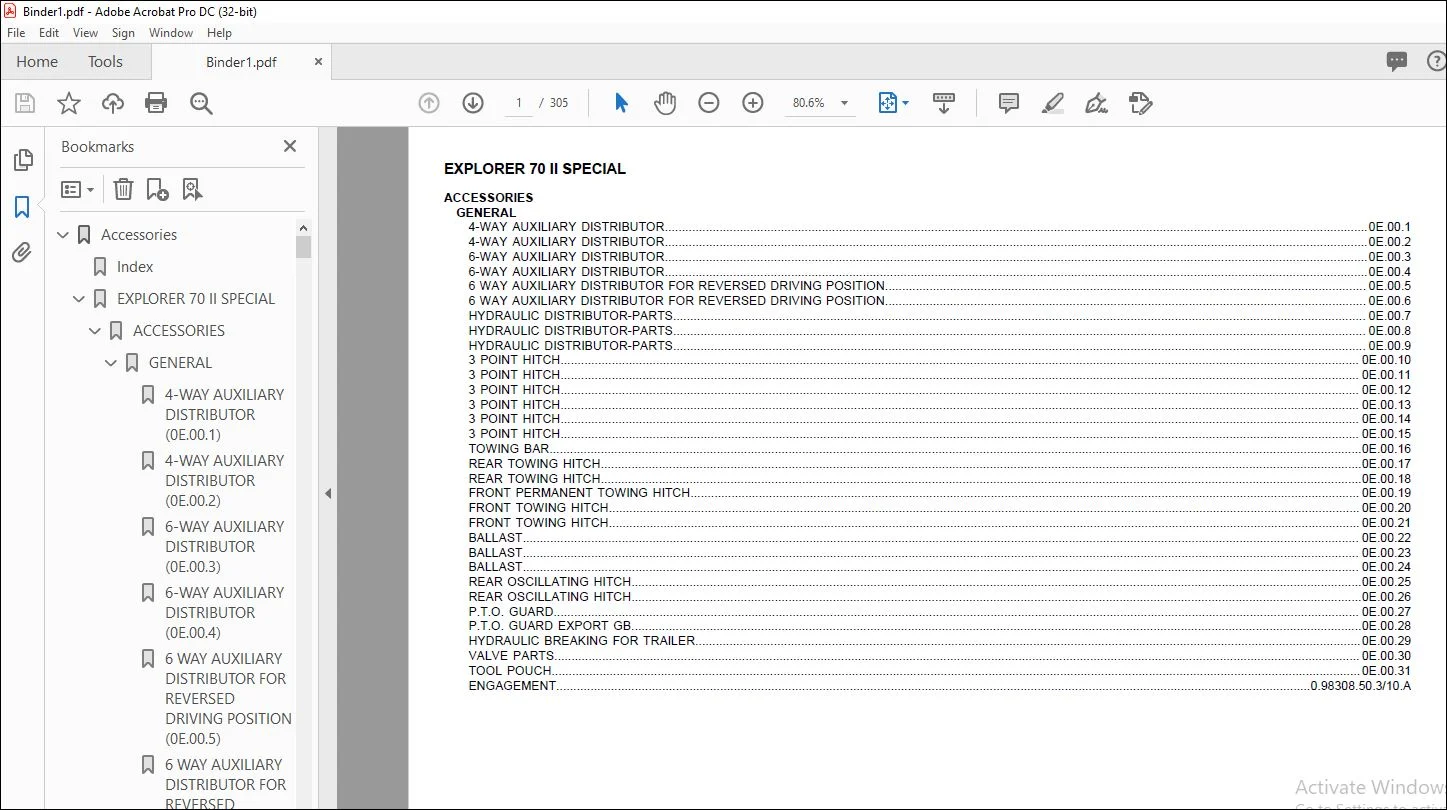The width and height of the screenshot is (1447, 810).
Task: Open the Edit menu
Action: coord(49,33)
